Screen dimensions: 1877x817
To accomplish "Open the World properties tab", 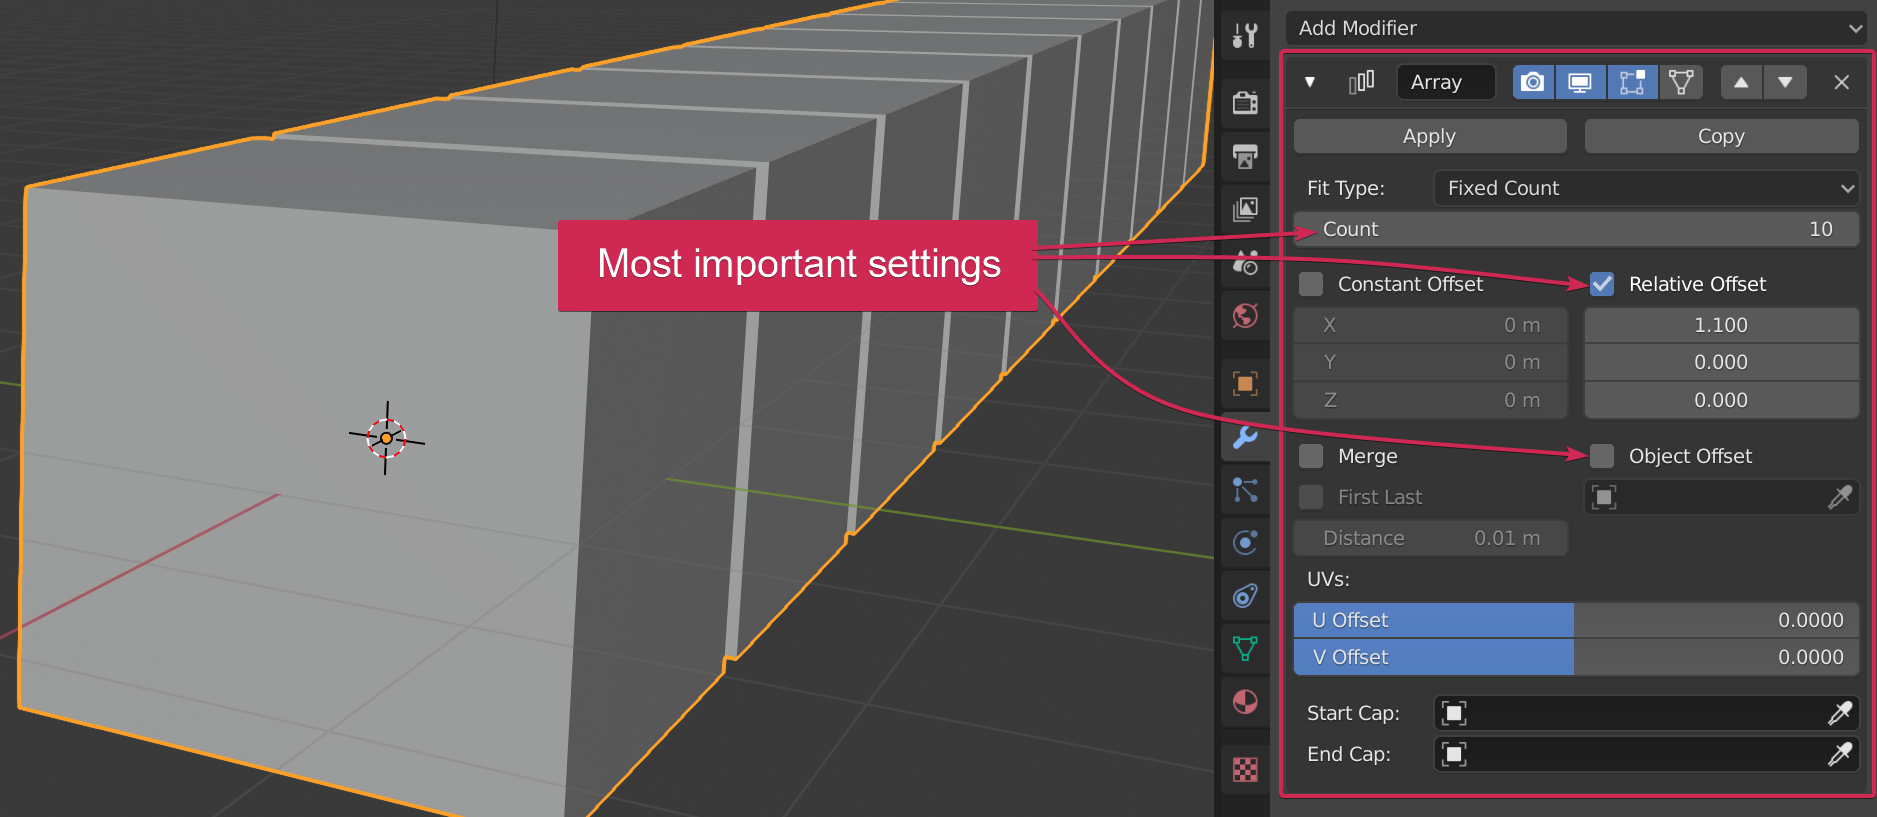I will click(1245, 316).
